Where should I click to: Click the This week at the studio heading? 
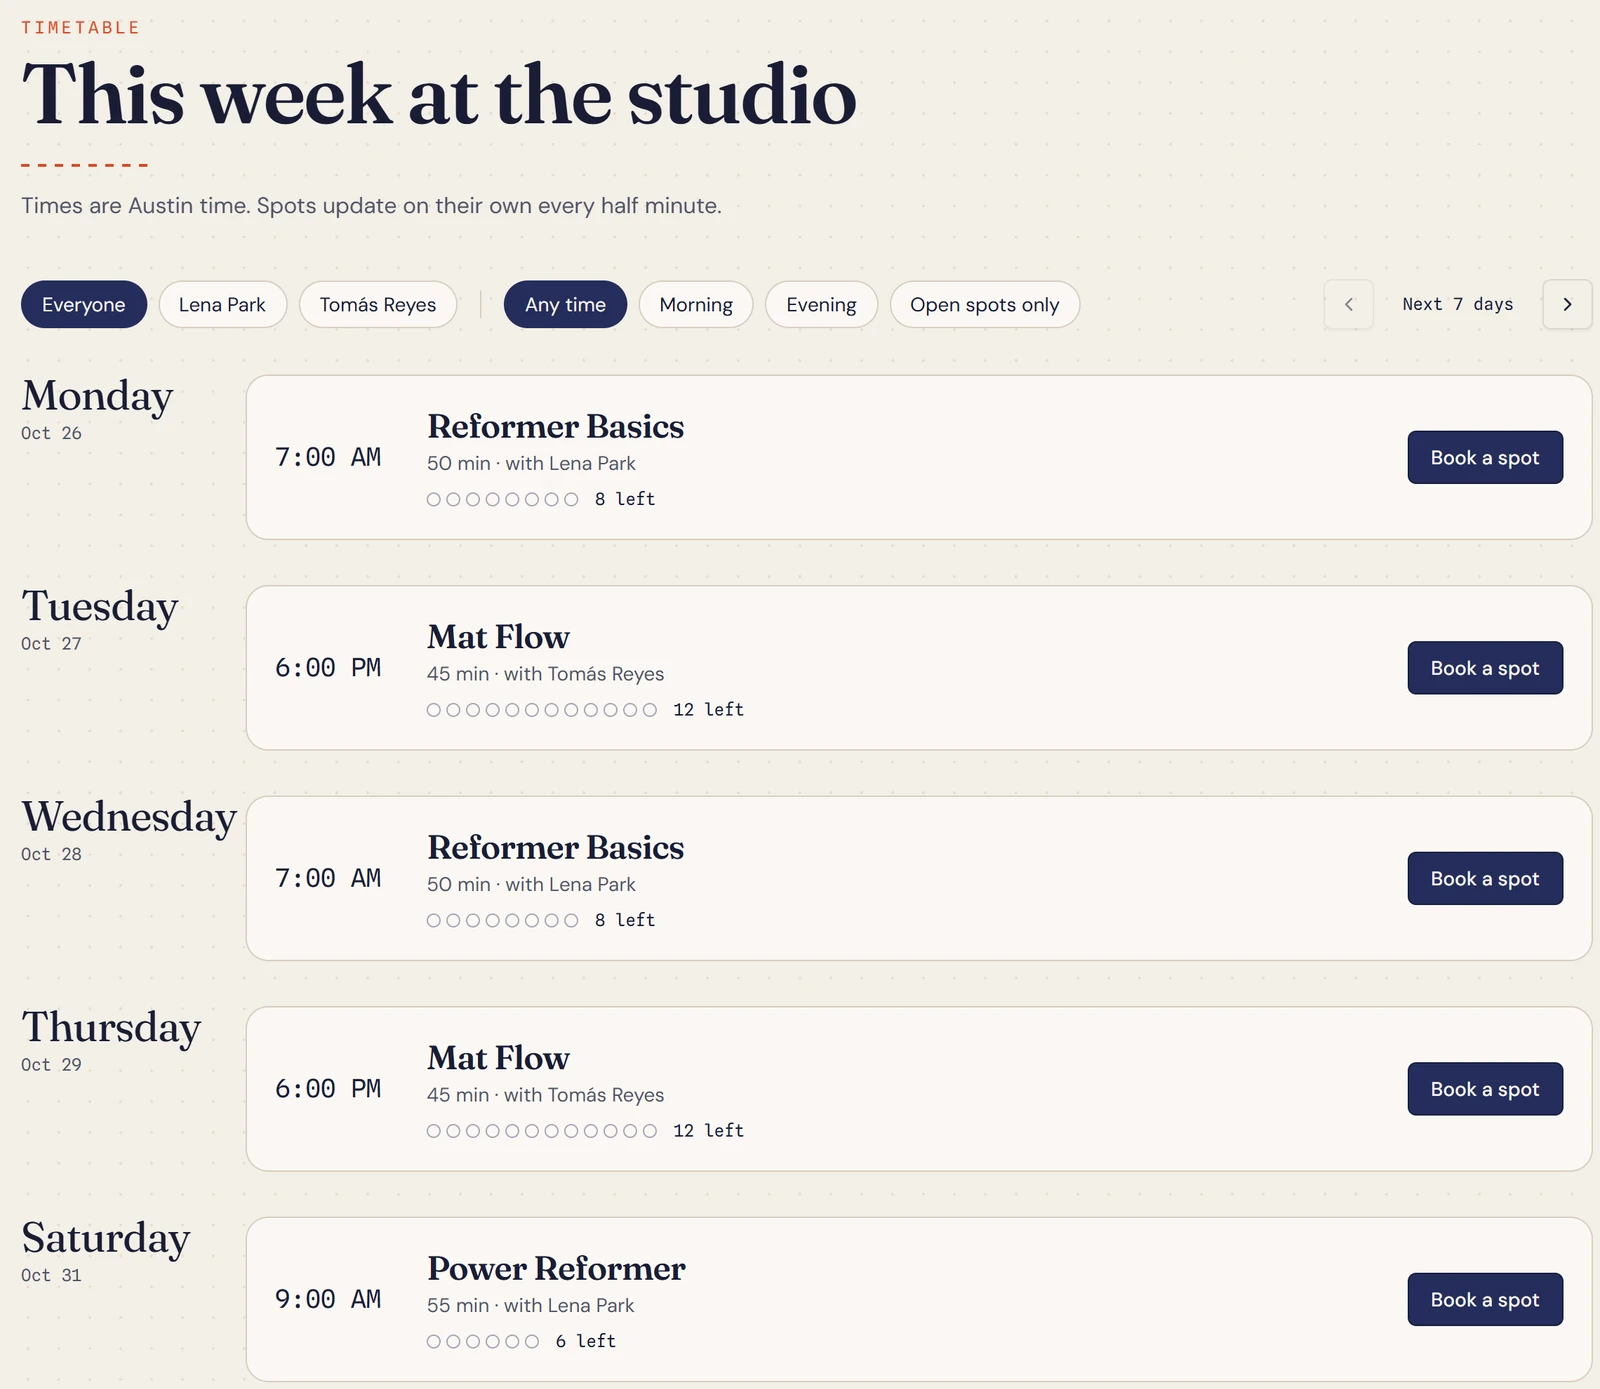pos(439,95)
